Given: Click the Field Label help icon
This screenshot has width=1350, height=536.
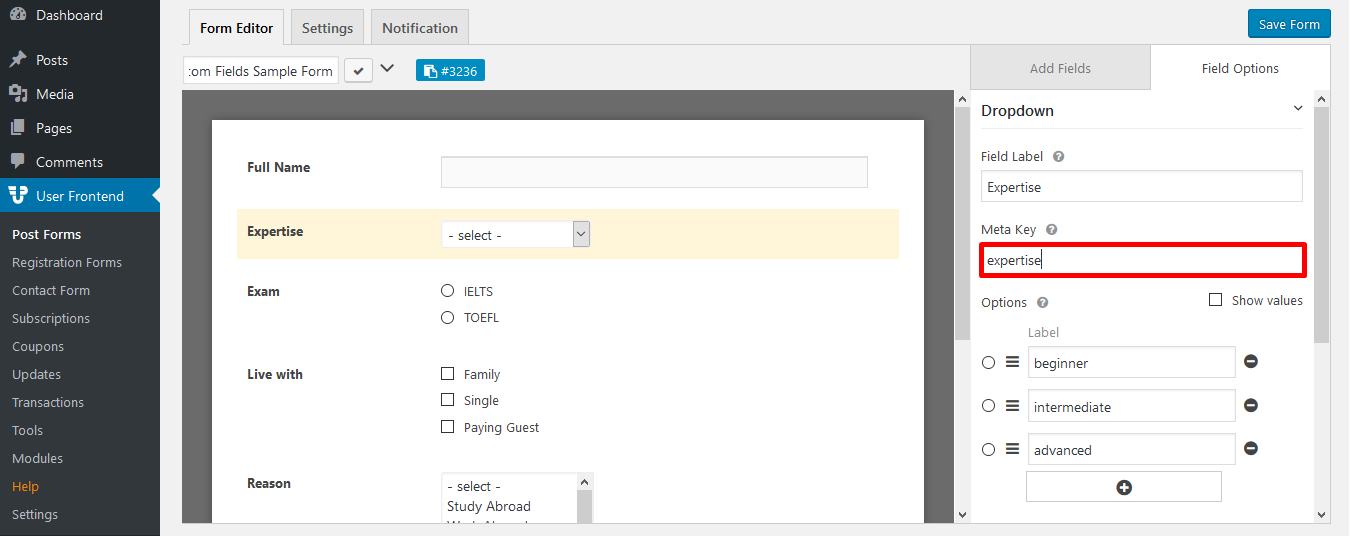Looking at the screenshot, I should (1058, 157).
